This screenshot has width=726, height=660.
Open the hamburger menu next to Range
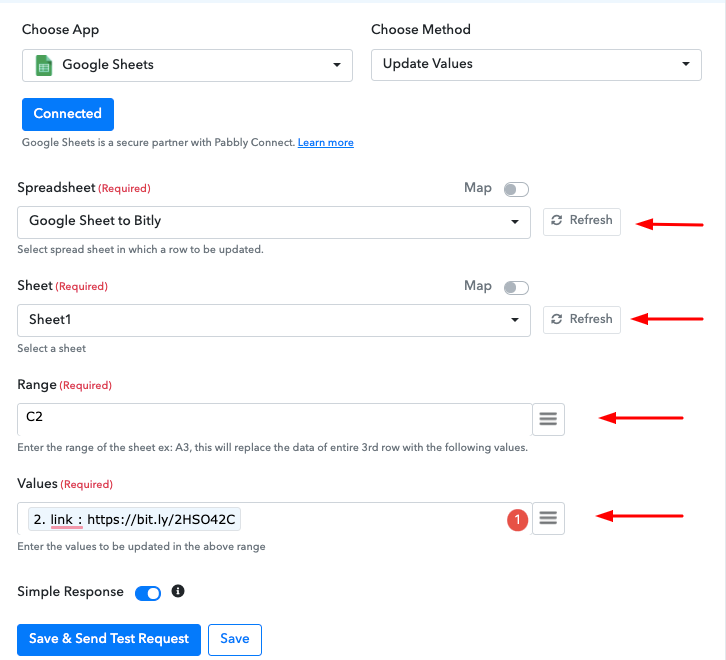tap(548, 419)
